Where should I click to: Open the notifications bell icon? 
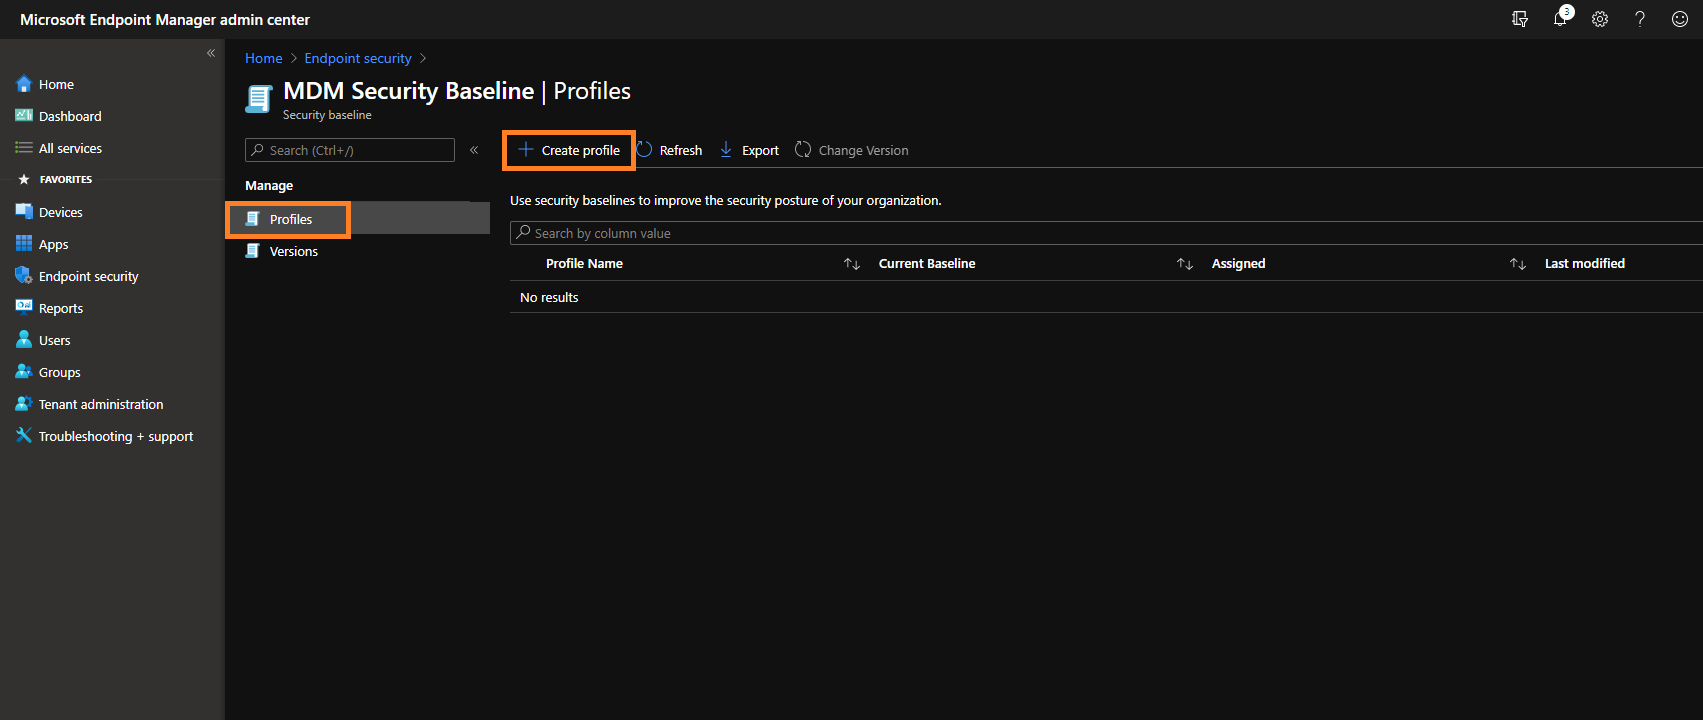point(1561,18)
